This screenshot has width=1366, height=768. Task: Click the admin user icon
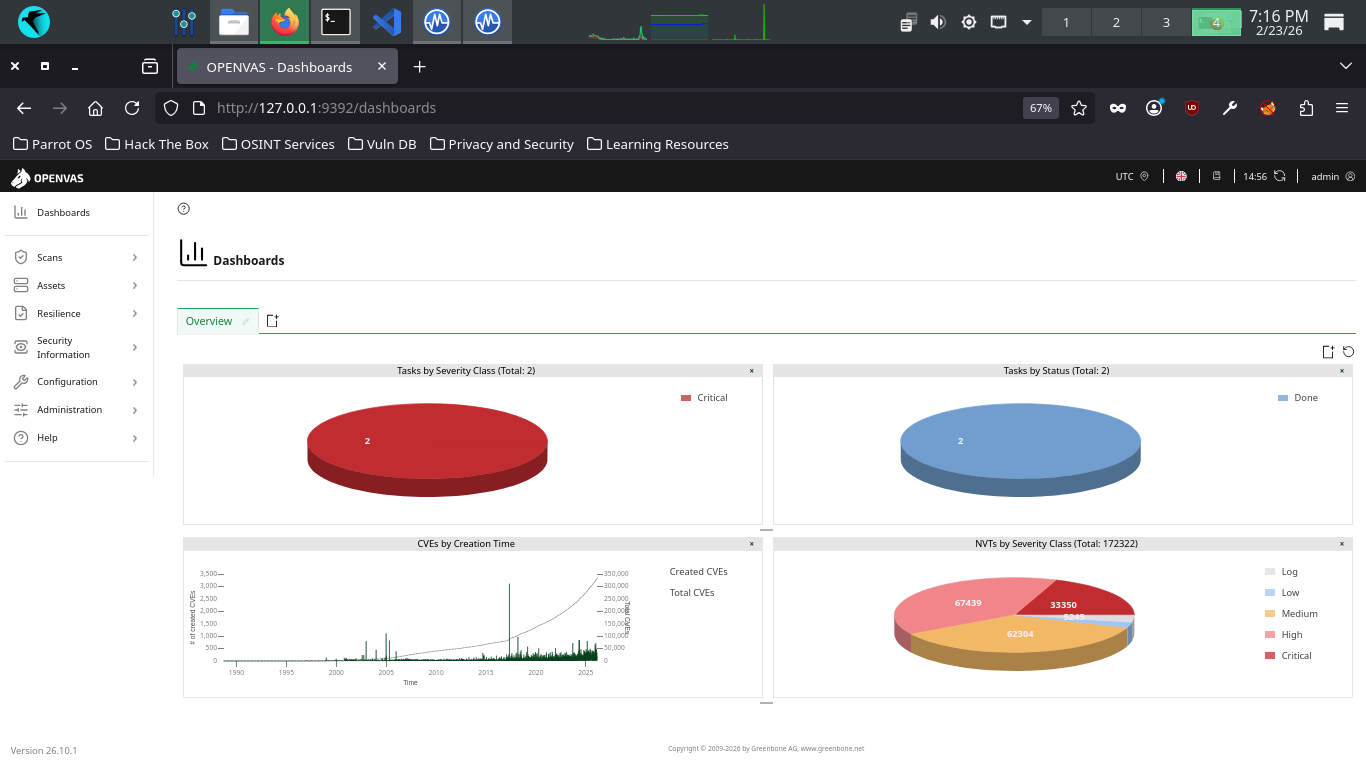1350,176
